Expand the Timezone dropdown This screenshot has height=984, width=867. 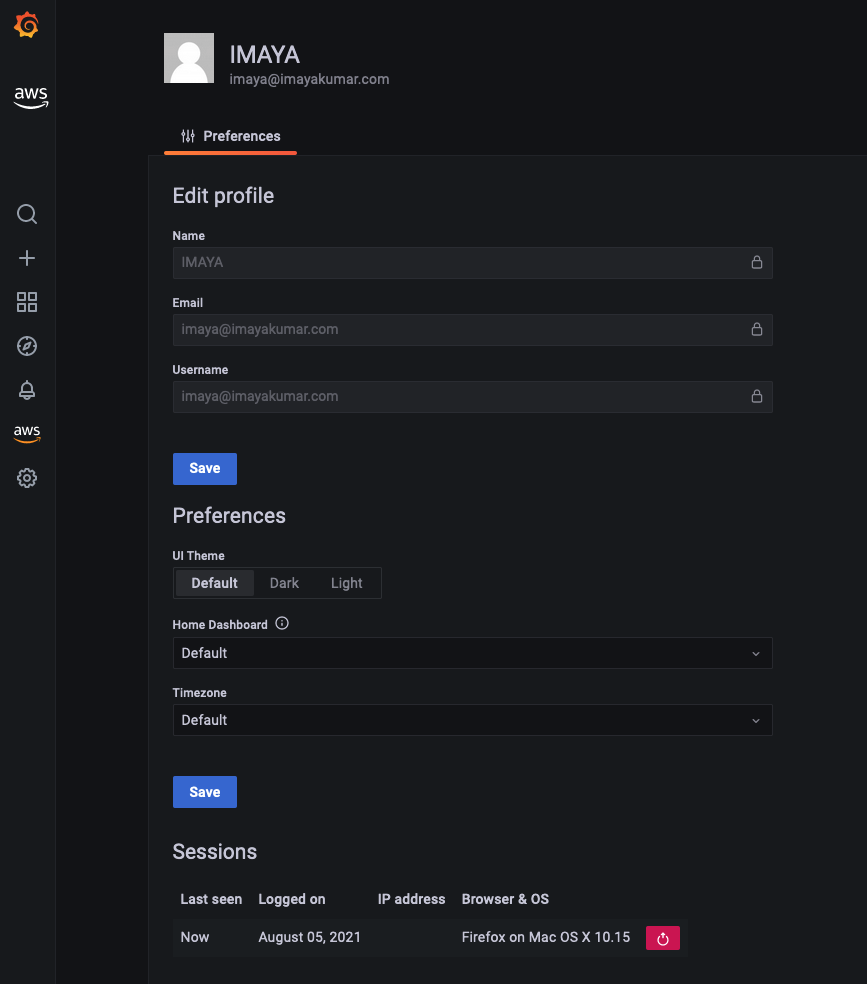tap(472, 720)
